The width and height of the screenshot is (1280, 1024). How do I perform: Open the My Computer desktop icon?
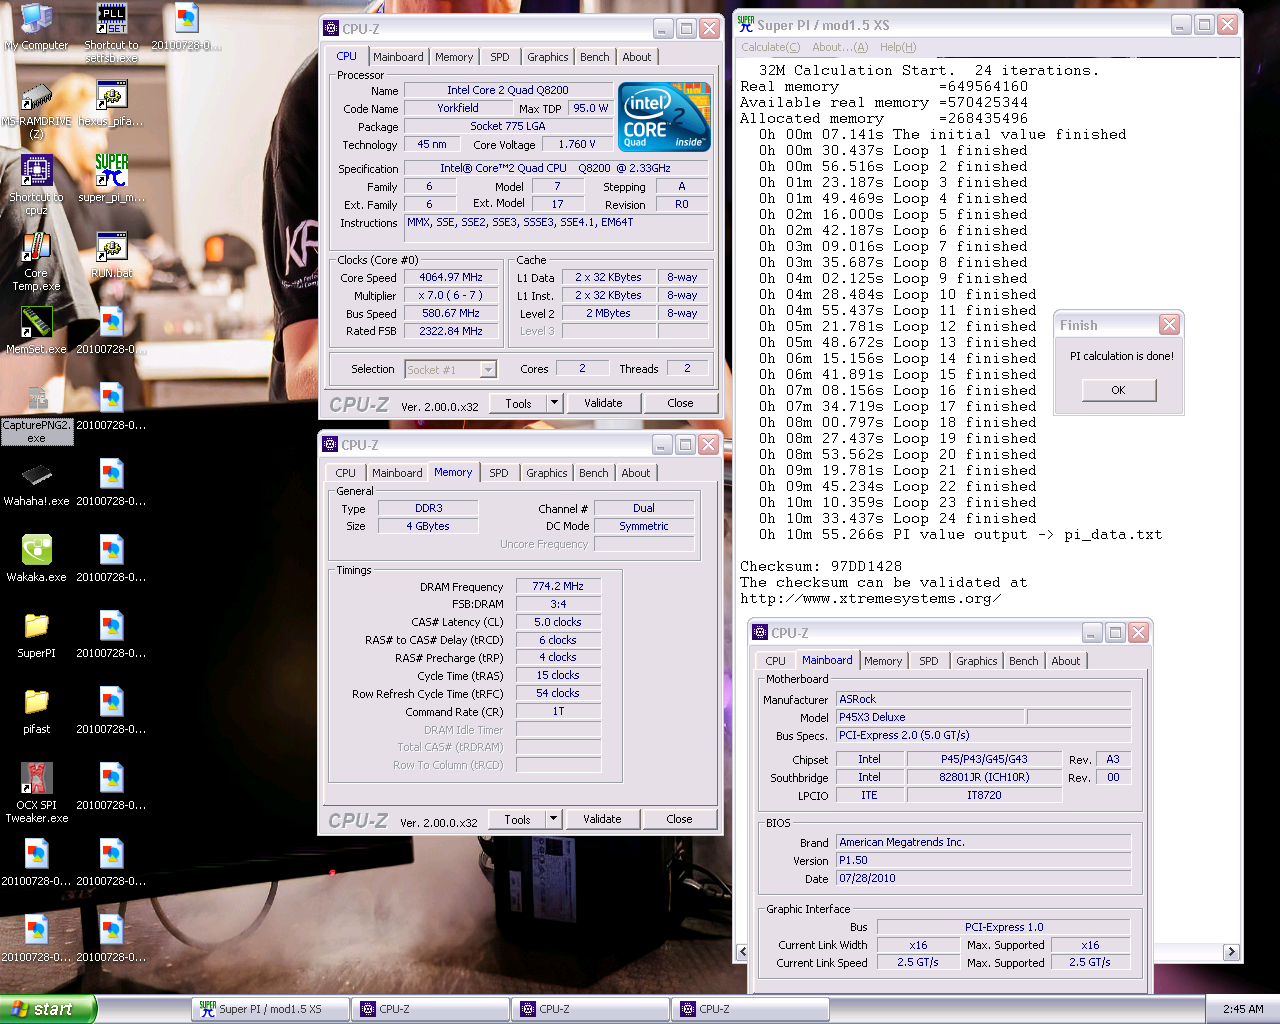tap(37, 28)
